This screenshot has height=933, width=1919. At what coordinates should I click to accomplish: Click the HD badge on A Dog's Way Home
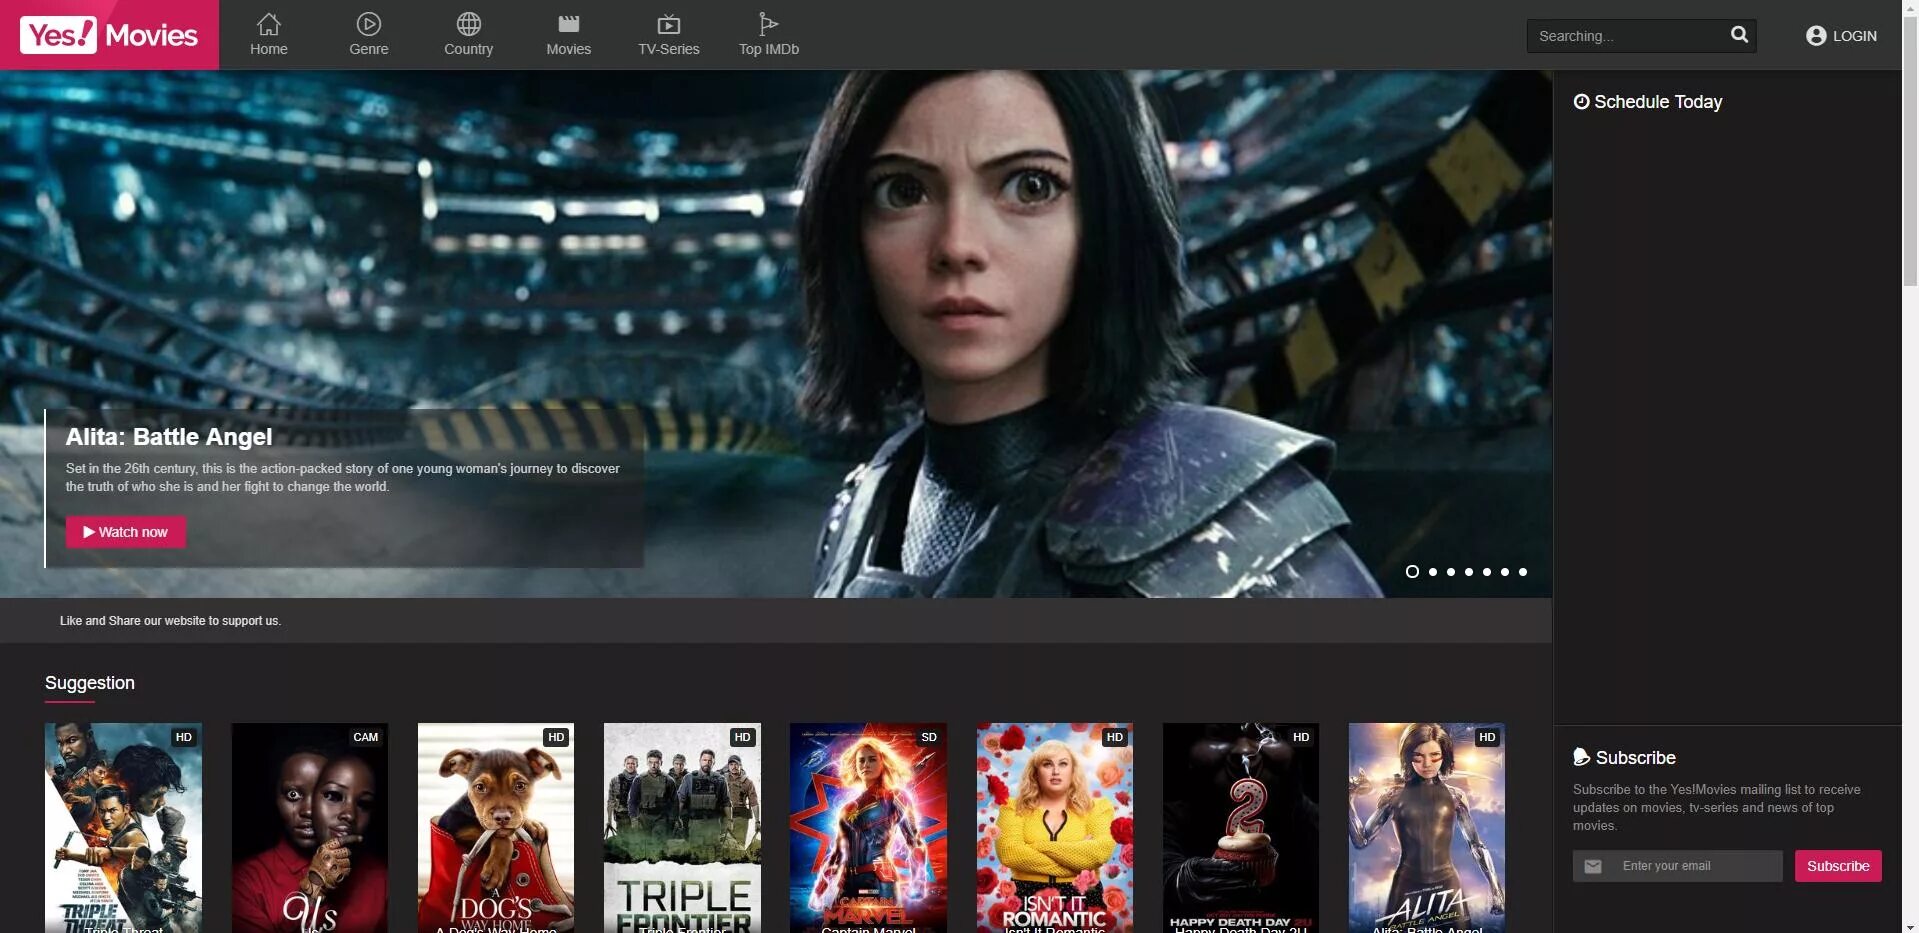(x=556, y=737)
